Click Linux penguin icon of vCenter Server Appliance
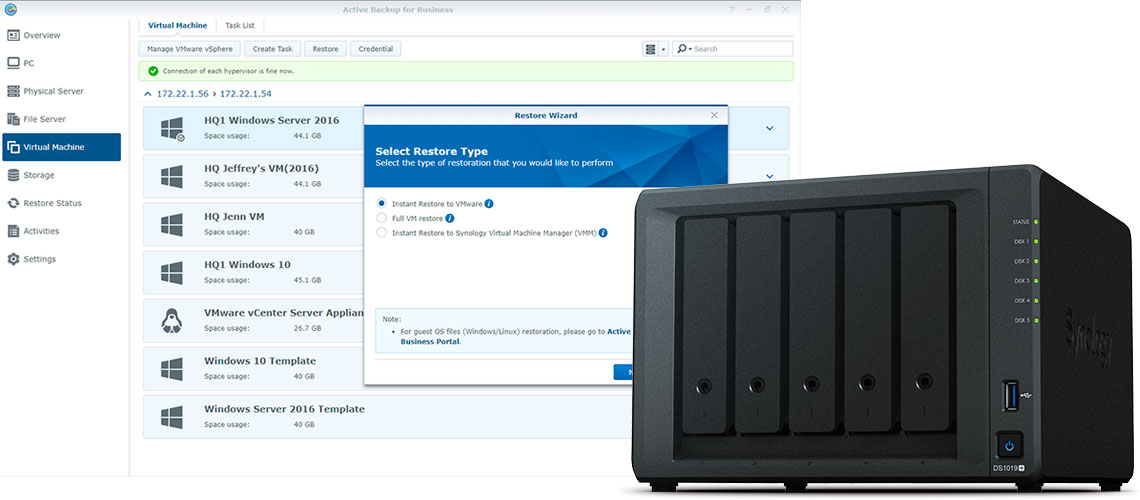The image size is (1140, 500). click(x=172, y=320)
